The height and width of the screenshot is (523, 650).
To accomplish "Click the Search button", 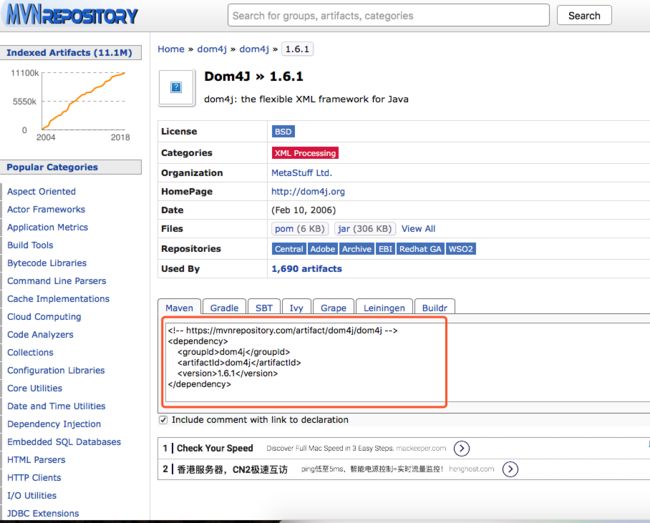I will click(584, 16).
